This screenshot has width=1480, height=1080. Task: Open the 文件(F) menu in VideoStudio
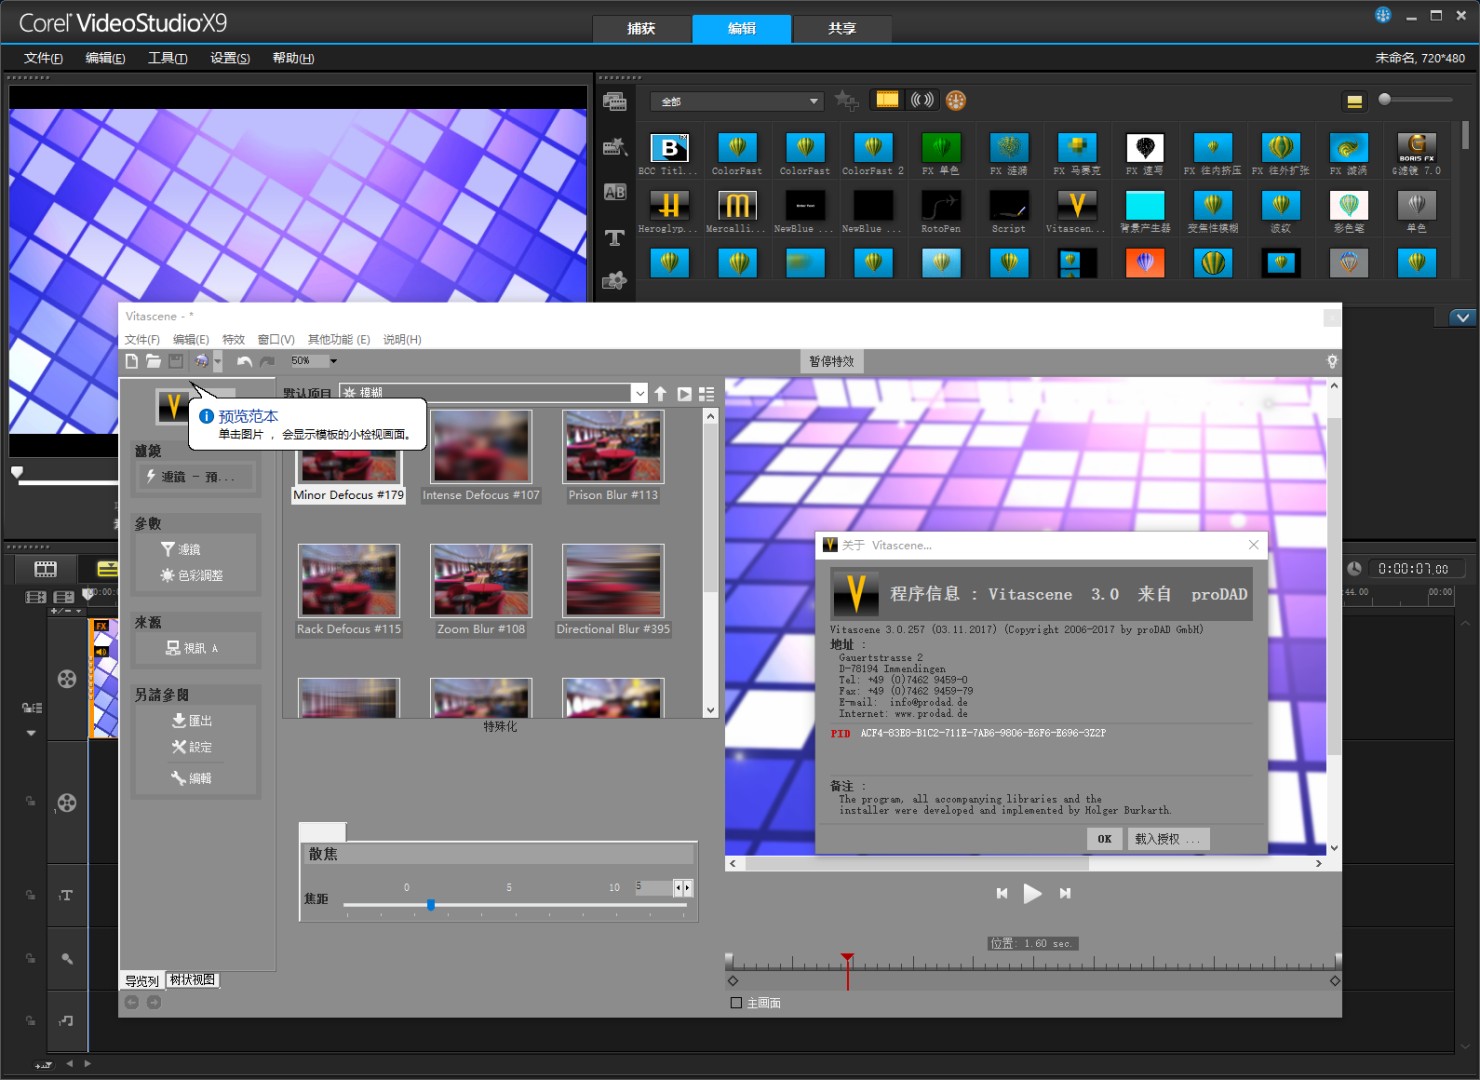(x=43, y=58)
